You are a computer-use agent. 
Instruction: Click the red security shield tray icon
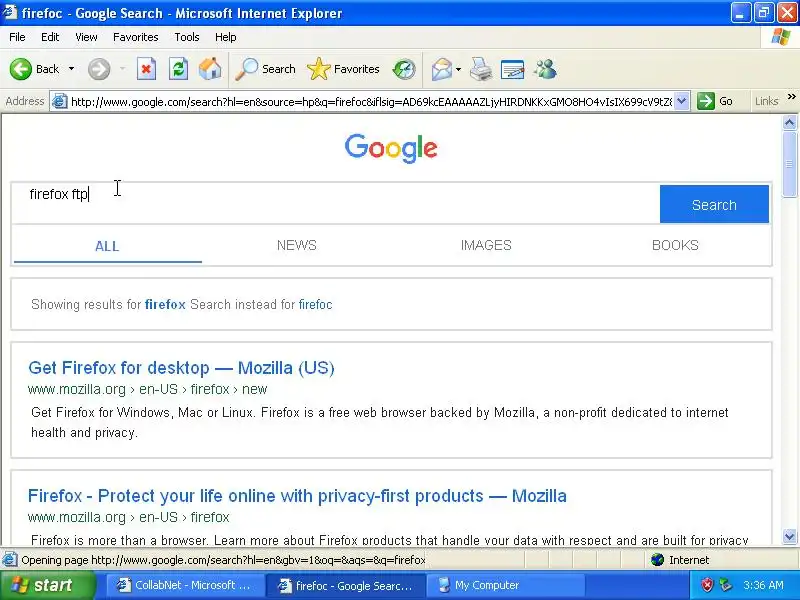click(x=707, y=585)
